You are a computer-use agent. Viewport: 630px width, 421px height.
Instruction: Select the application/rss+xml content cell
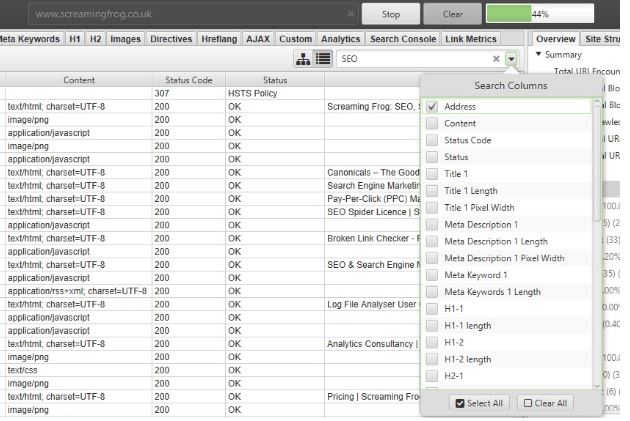[79, 291]
